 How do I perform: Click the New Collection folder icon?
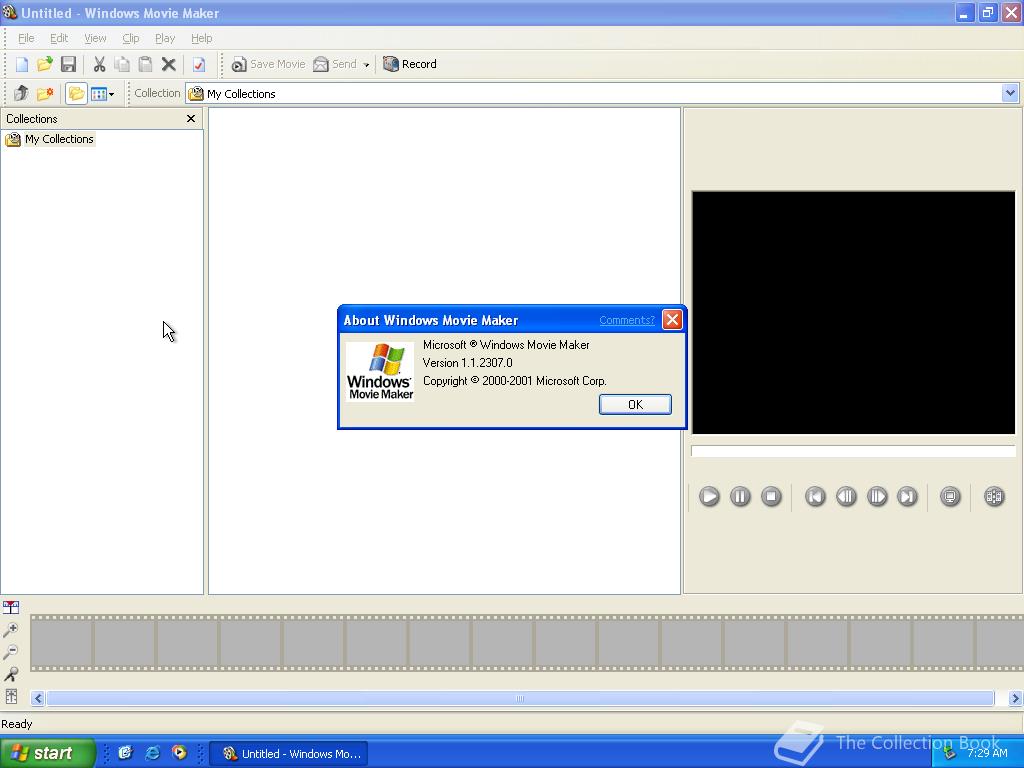[45, 93]
